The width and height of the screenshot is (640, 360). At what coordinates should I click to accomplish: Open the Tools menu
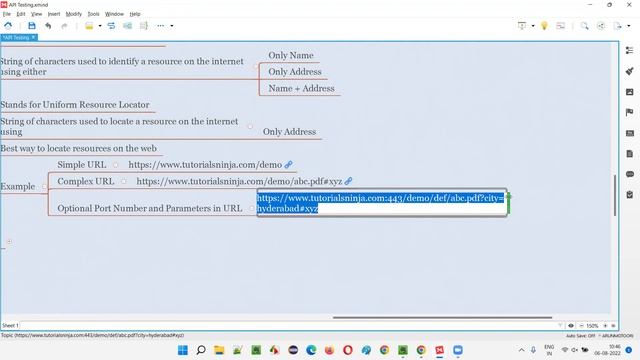point(93,14)
